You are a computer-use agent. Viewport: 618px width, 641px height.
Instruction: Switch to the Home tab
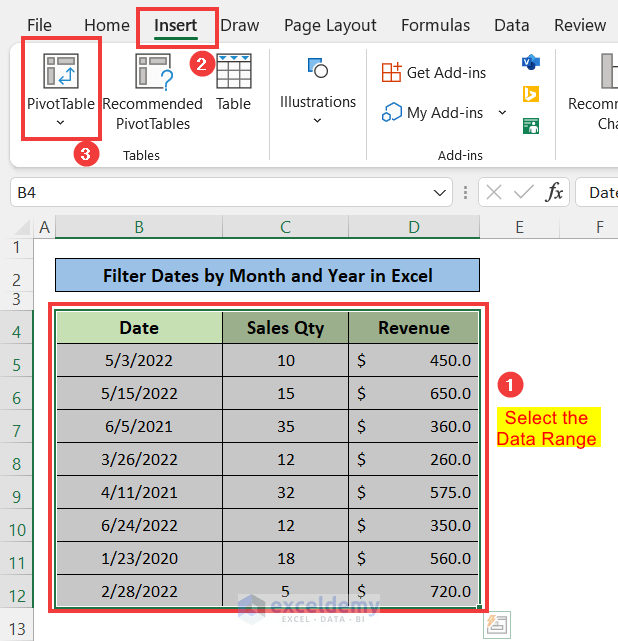tap(107, 25)
